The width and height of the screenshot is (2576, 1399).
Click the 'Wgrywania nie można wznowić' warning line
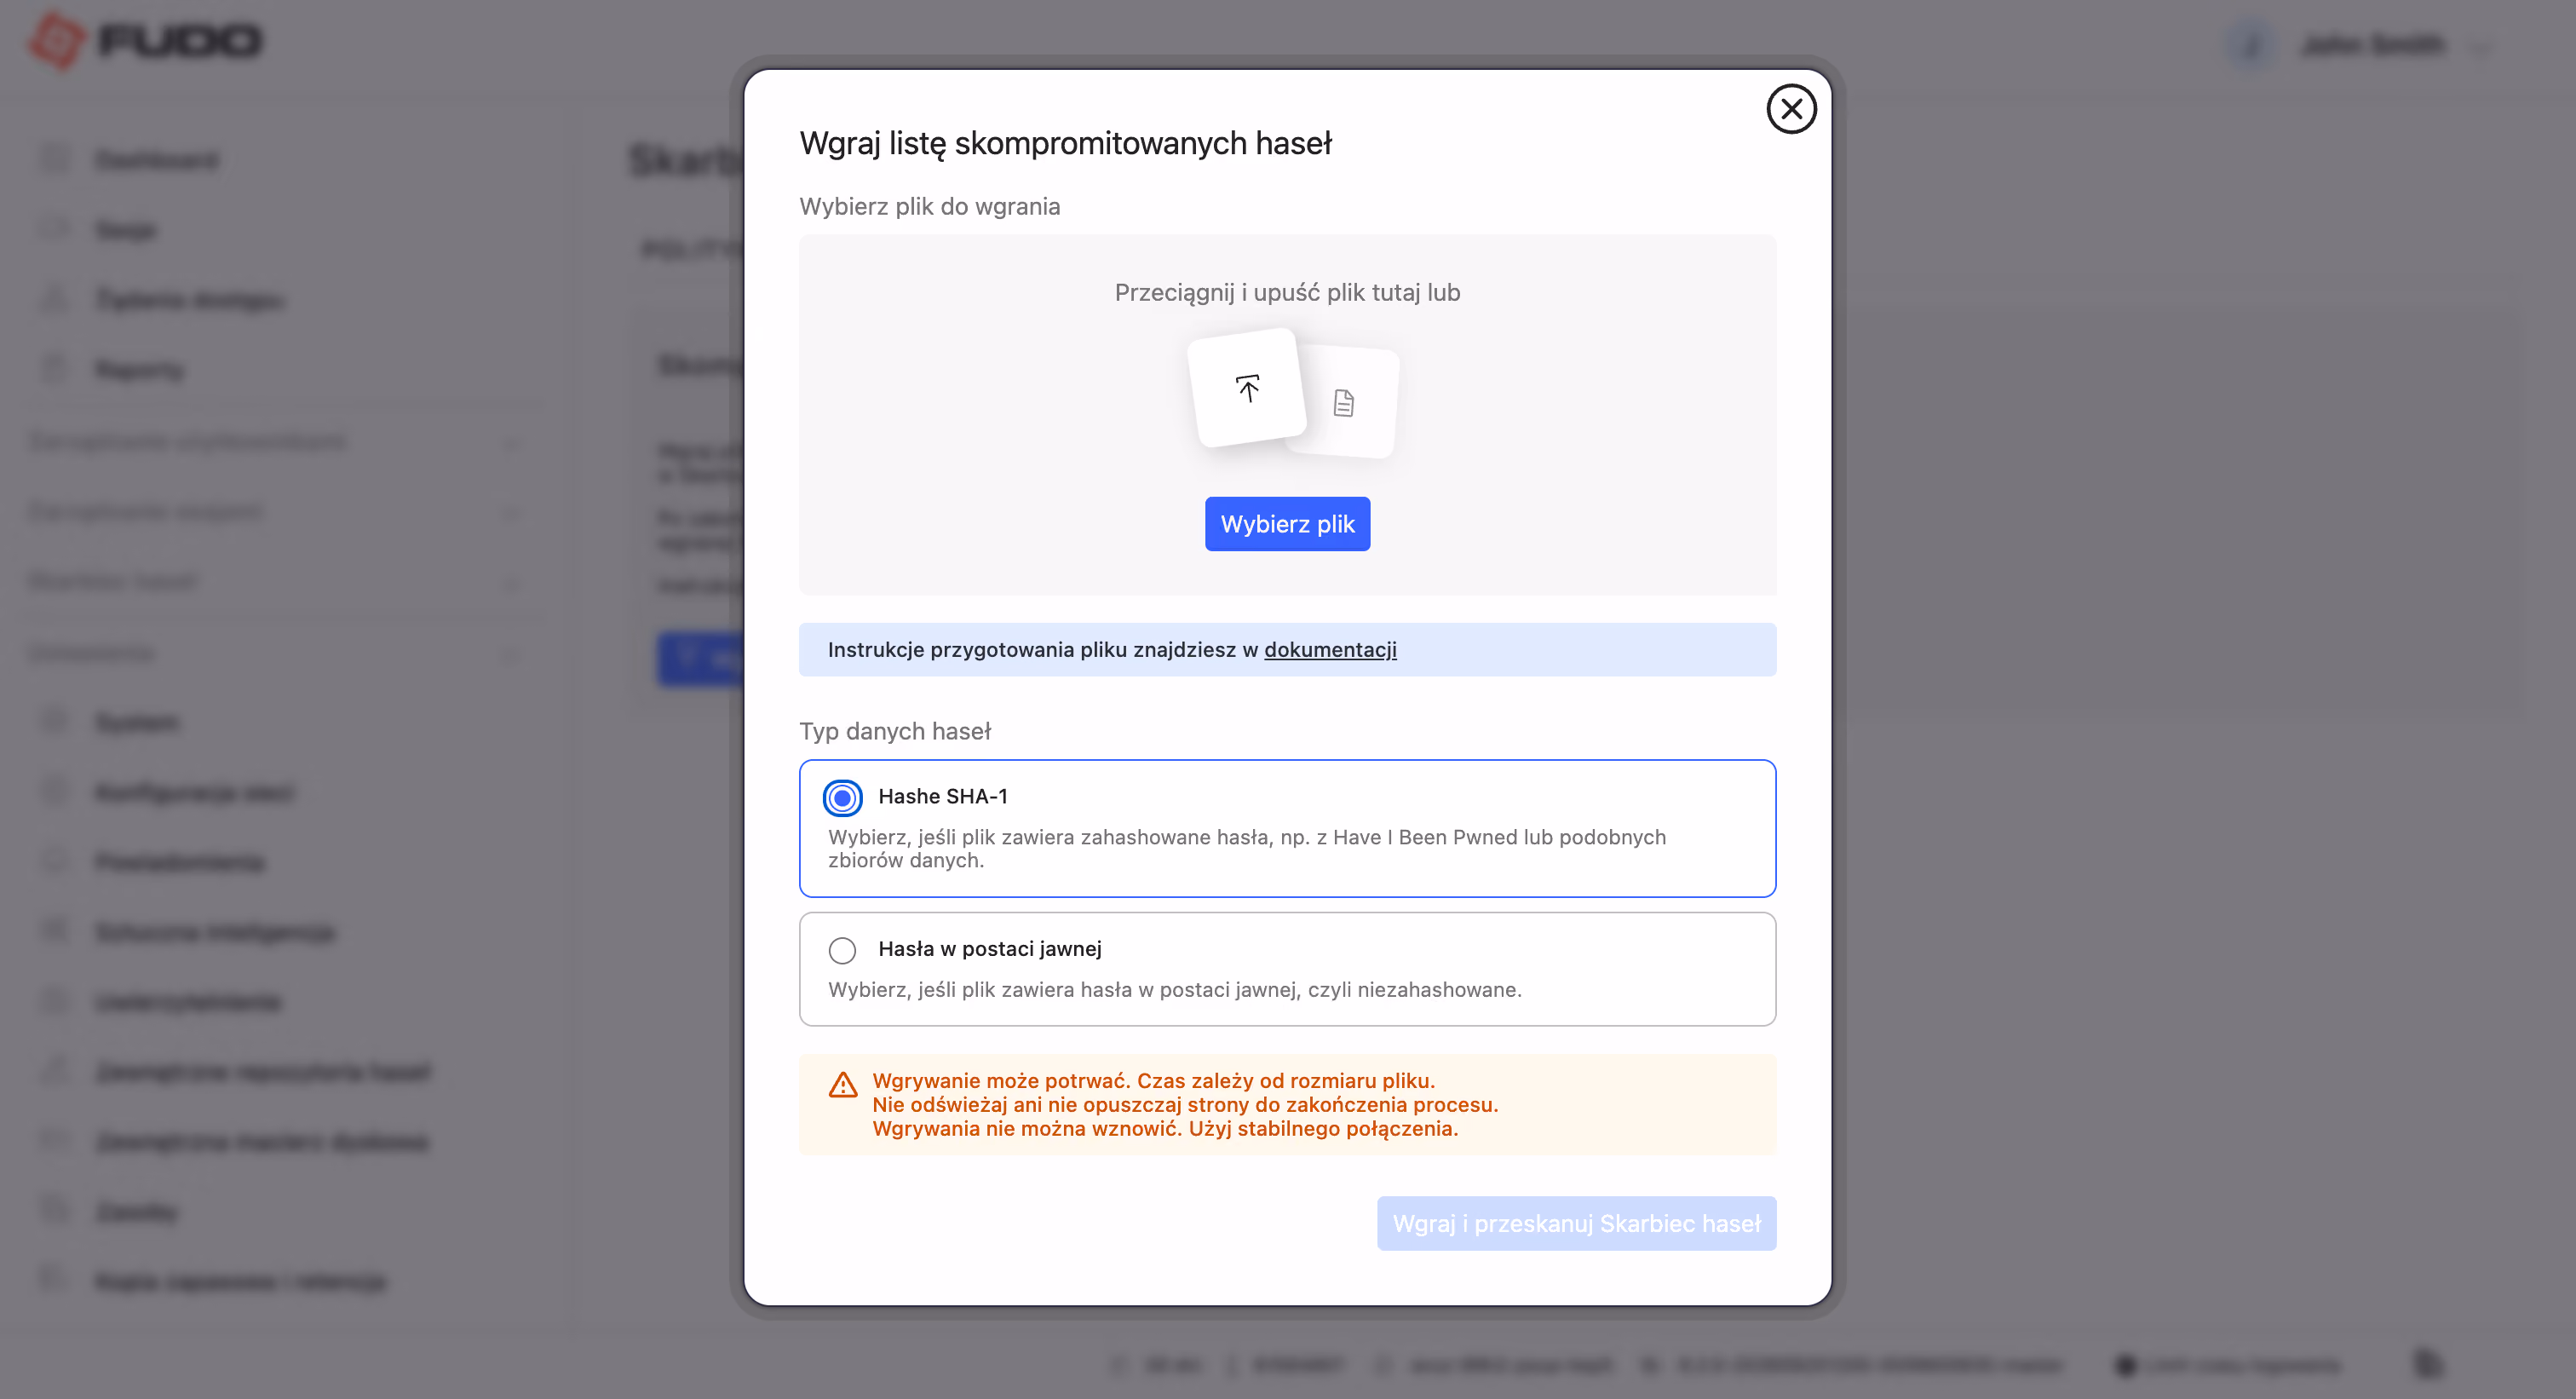pos(1164,1129)
